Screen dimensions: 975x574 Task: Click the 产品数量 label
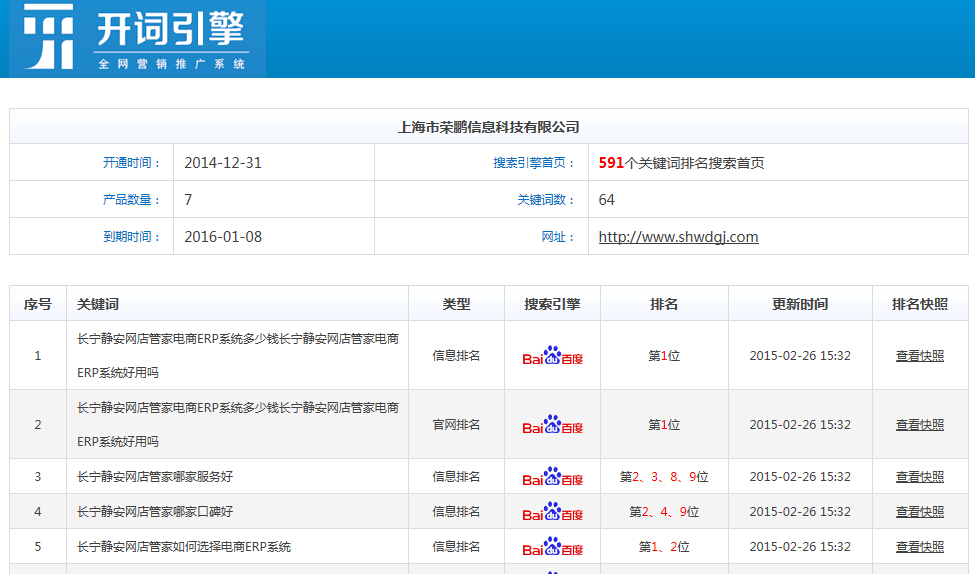[131, 200]
